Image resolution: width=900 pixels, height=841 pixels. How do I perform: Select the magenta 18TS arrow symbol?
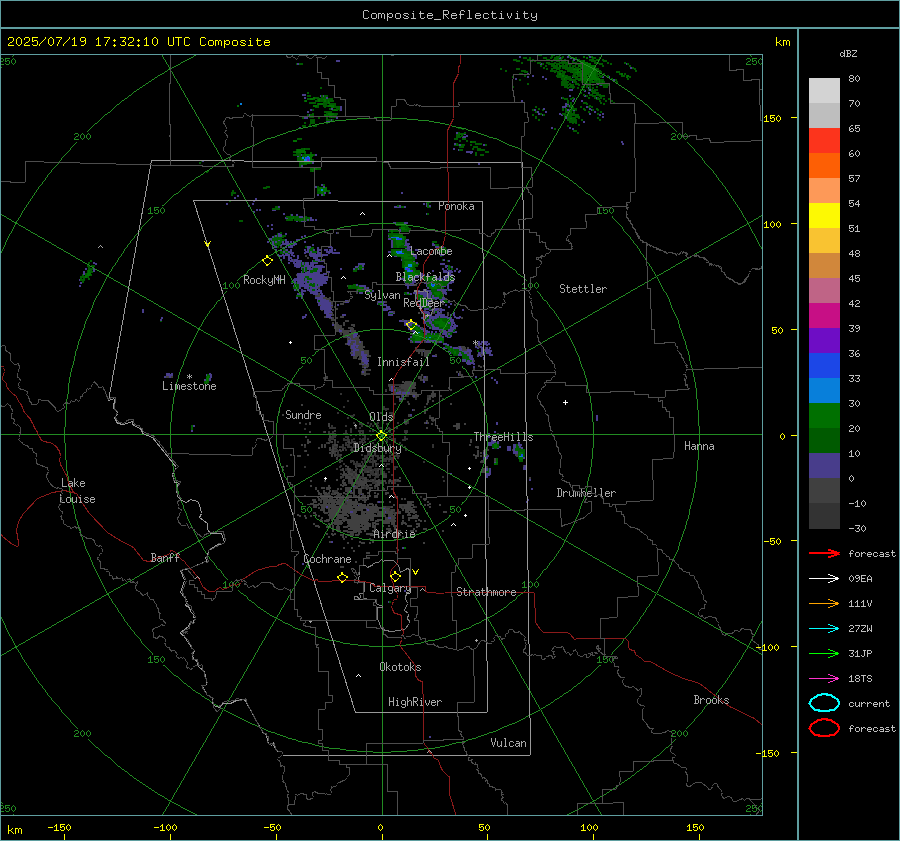tap(824, 679)
